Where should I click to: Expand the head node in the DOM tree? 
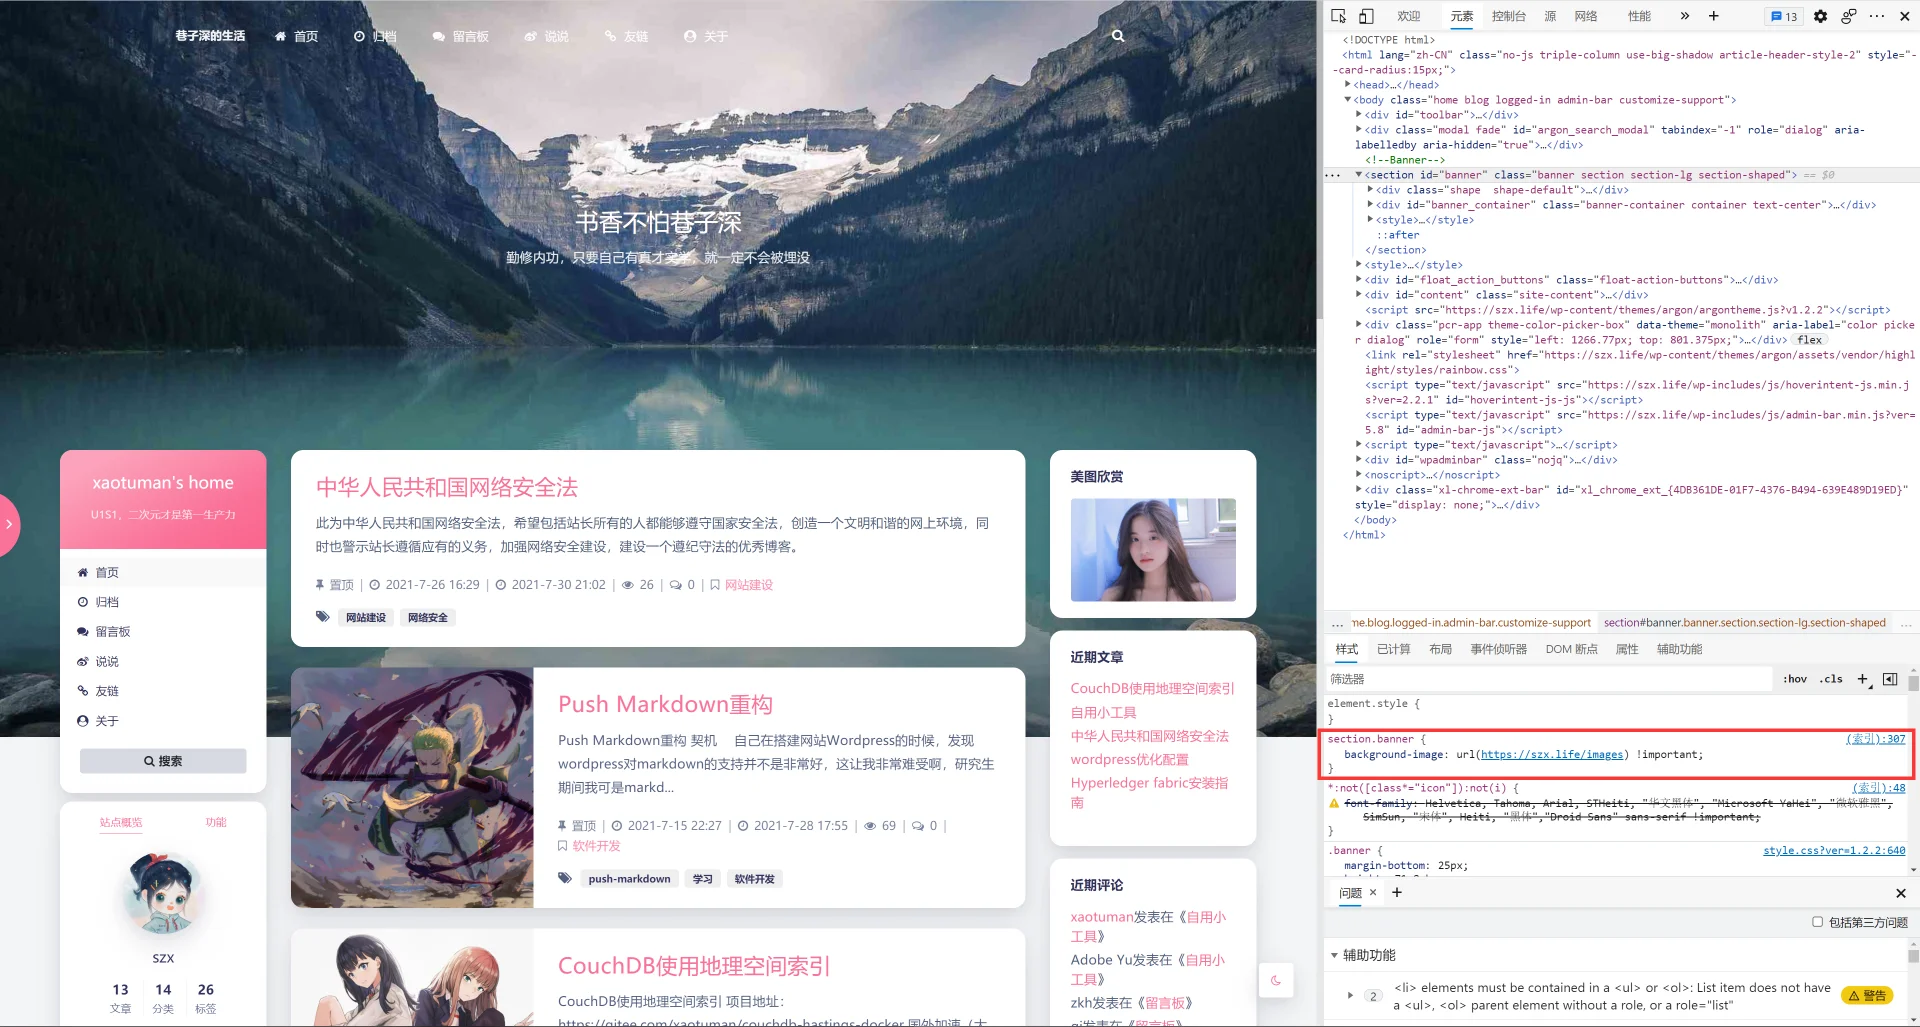(x=1348, y=84)
